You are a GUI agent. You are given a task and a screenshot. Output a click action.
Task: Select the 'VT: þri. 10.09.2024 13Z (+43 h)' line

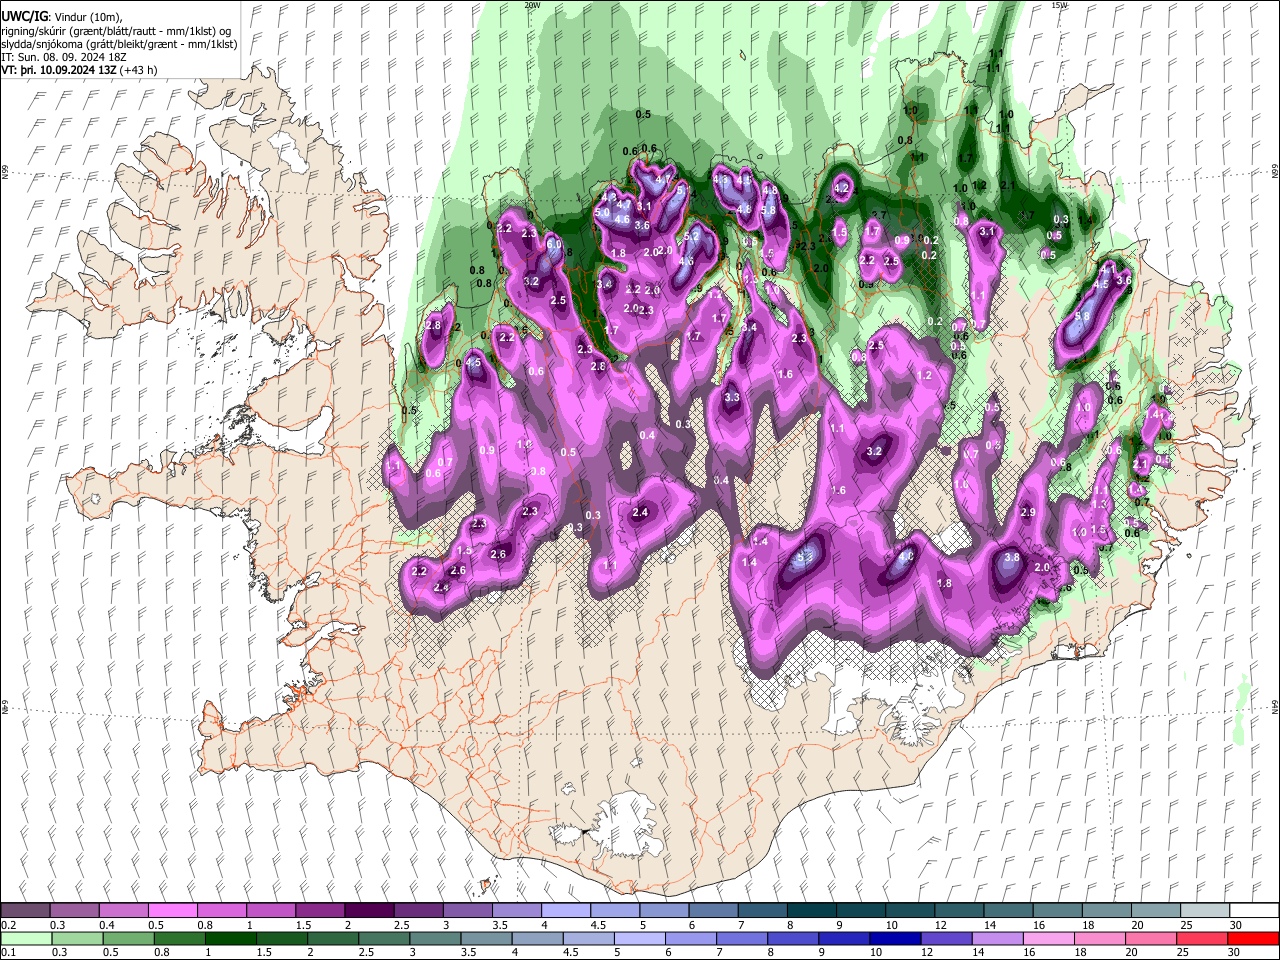pos(79,70)
